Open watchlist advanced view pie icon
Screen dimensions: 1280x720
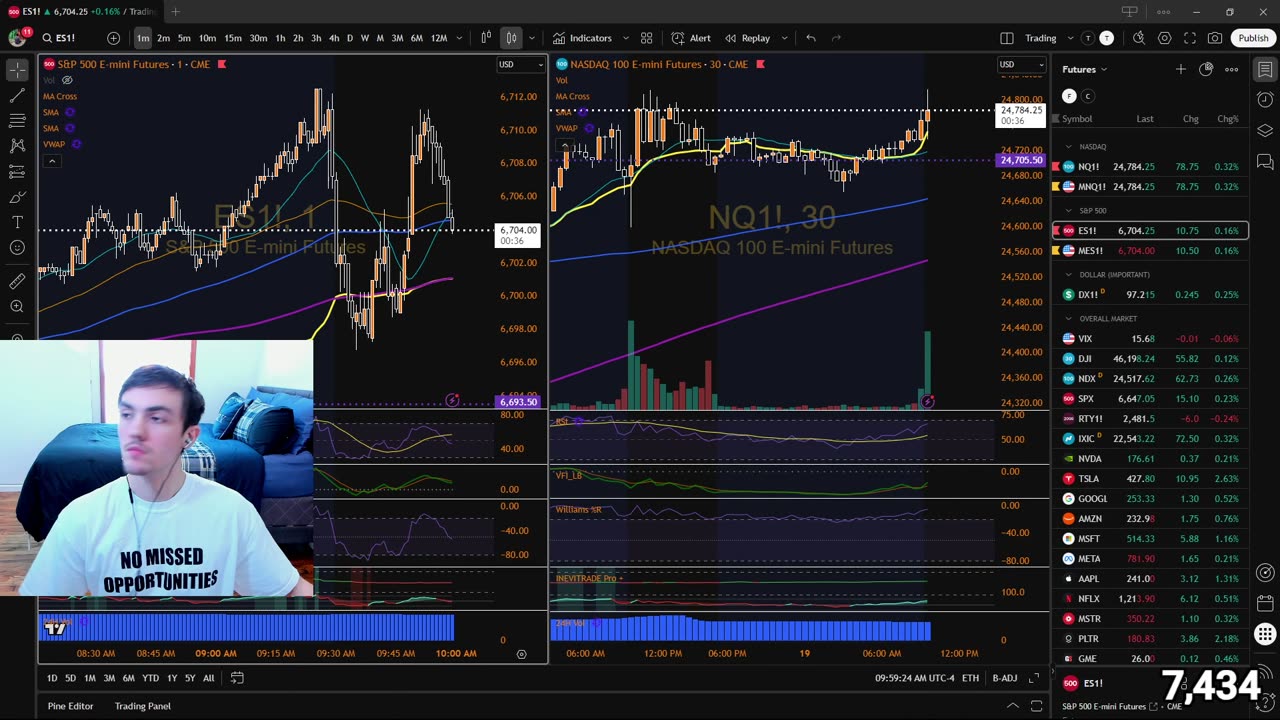[1206, 69]
